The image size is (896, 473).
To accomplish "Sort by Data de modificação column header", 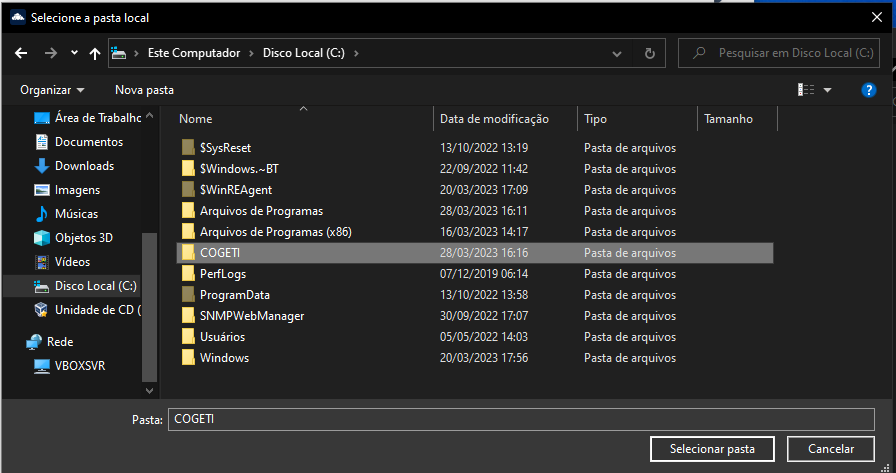I will pos(494,119).
